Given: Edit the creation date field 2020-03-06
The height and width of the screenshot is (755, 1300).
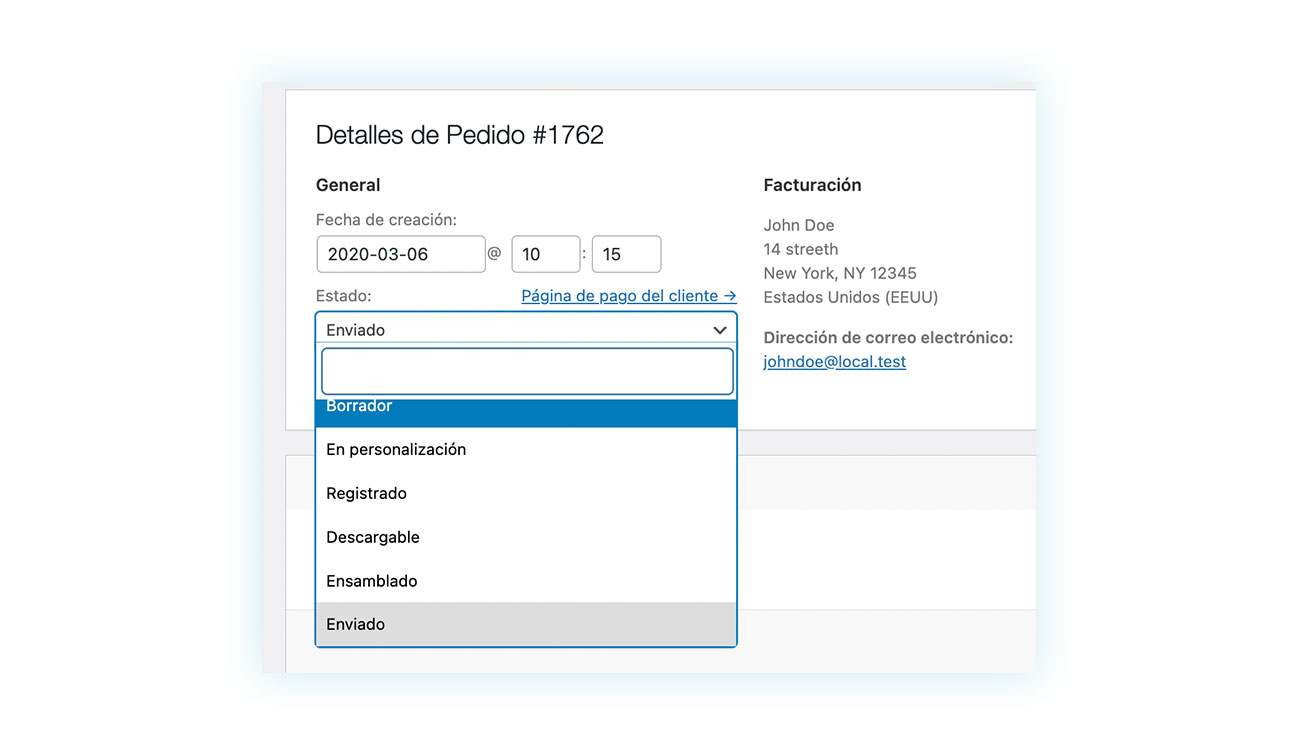Looking at the screenshot, I should point(401,254).
